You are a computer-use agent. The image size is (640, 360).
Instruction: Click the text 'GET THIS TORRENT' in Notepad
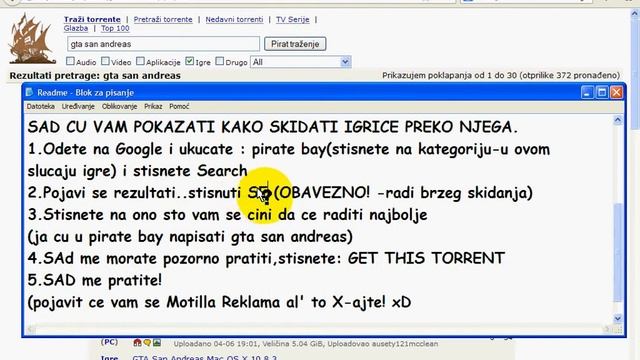426,258
